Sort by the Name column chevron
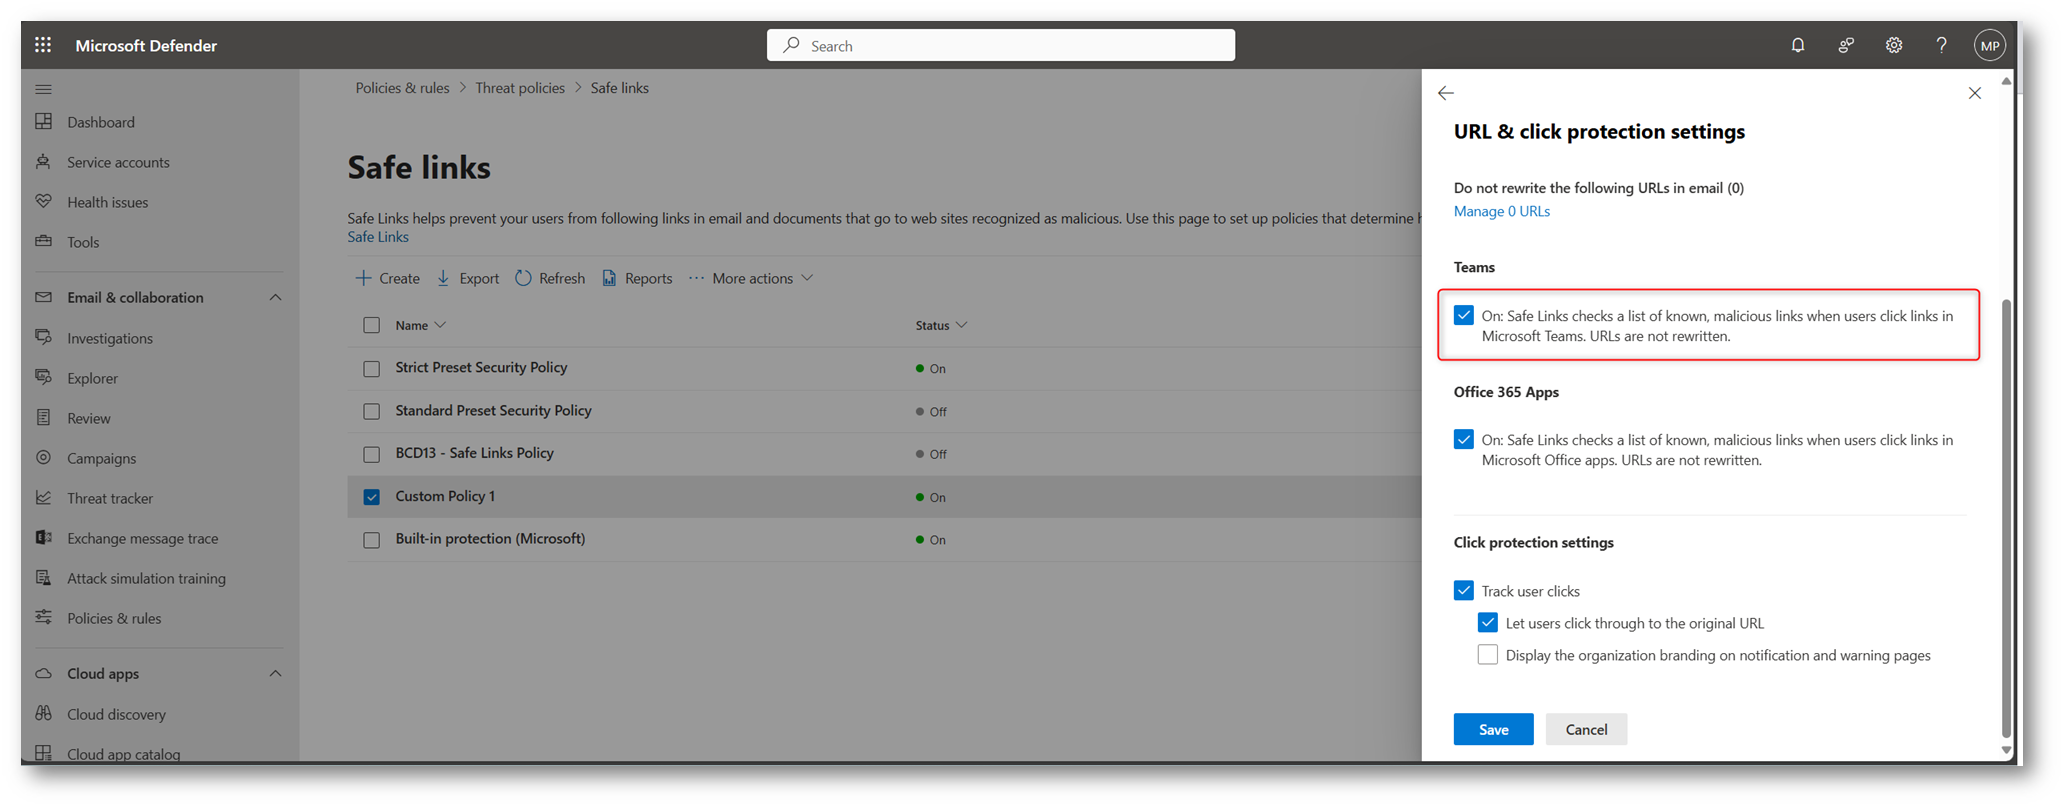This screenshot has height=808, width=2065. coord(441,325)
